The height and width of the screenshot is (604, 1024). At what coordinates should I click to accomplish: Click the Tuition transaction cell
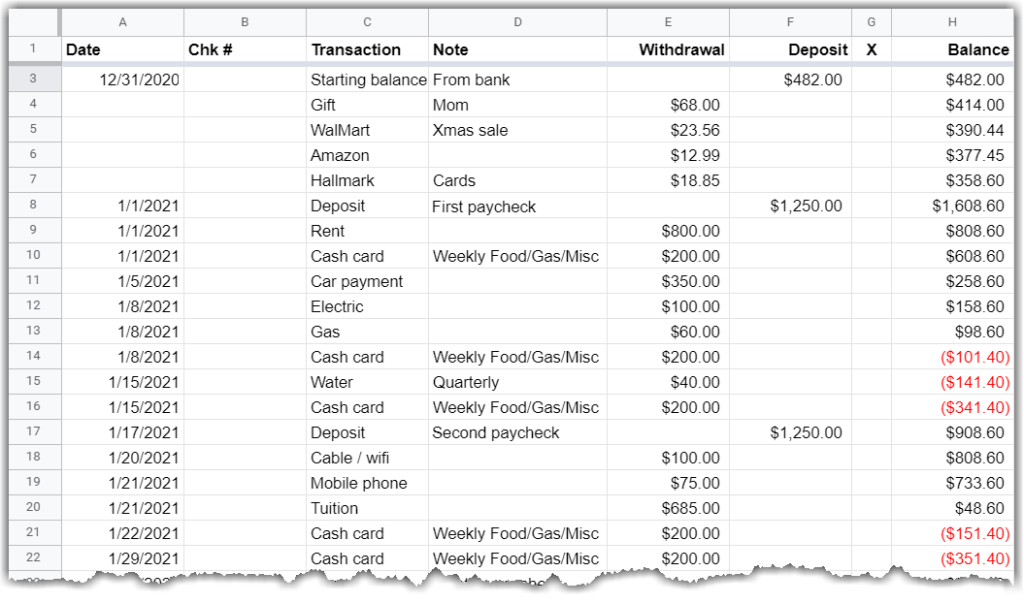[x=367, y=508]
